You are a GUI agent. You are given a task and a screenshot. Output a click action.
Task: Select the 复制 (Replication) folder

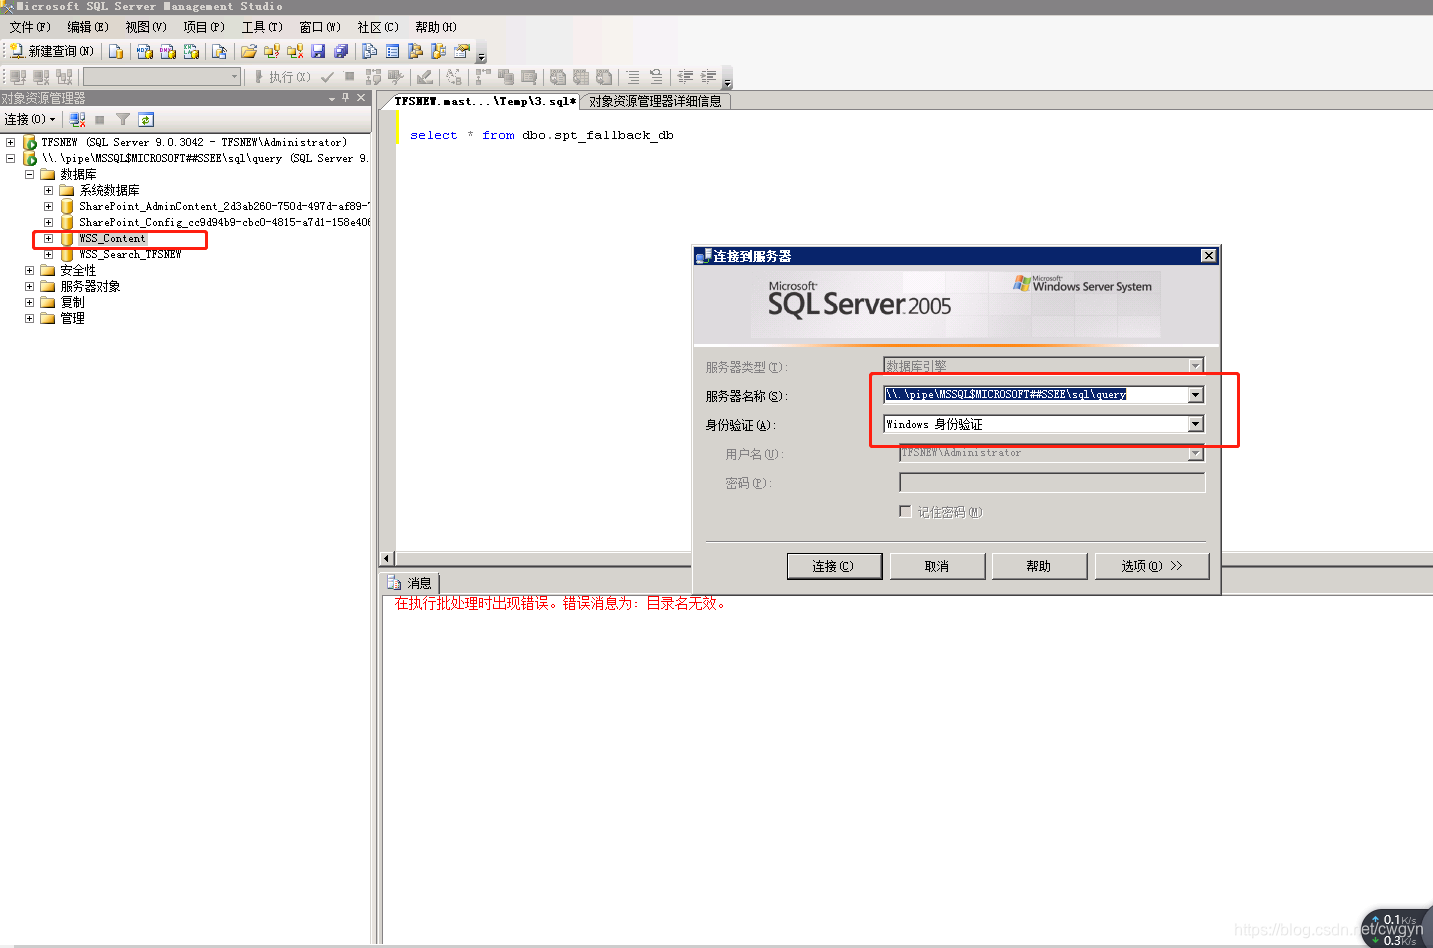72,302
